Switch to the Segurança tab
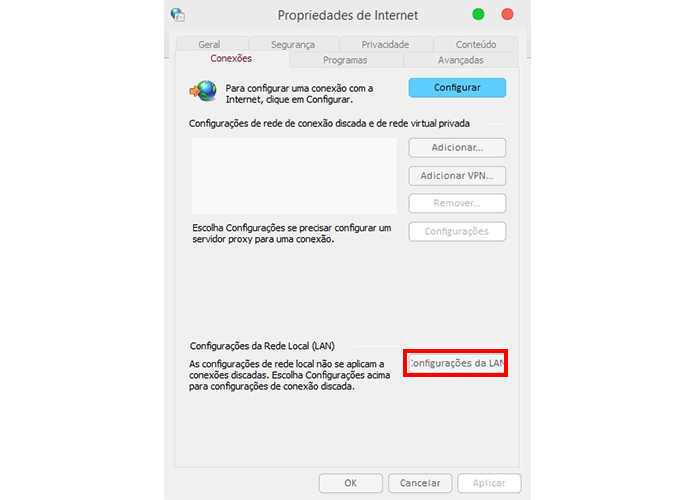This screenshot has height=500, width=695. [293, 44]
